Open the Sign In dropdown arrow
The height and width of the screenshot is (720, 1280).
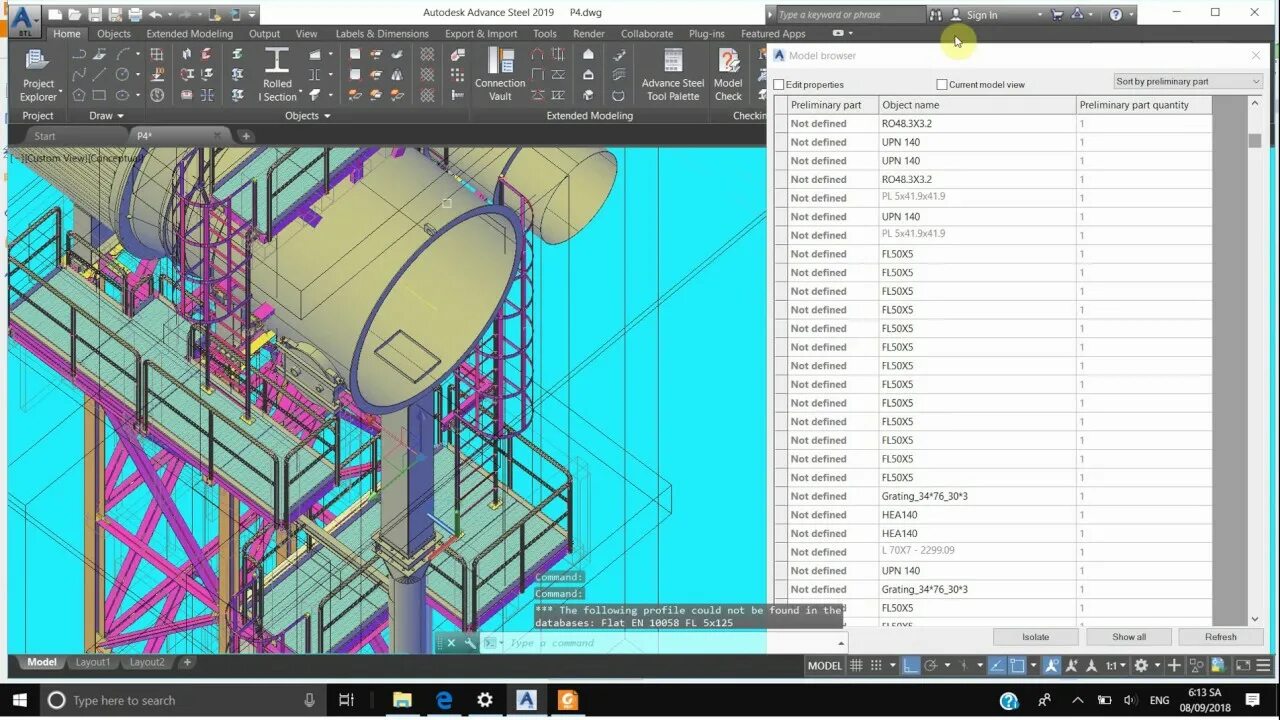coord(1040,15)
